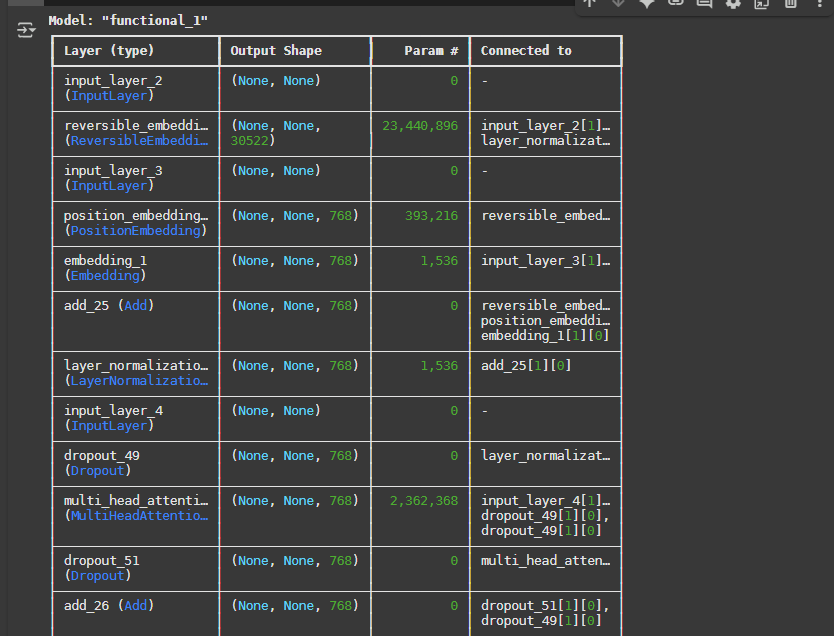Image resolution: width=834 pixels, height=636 pixels.
Task: Select the input_layer_4 layer name
Action: pos(113,411)
